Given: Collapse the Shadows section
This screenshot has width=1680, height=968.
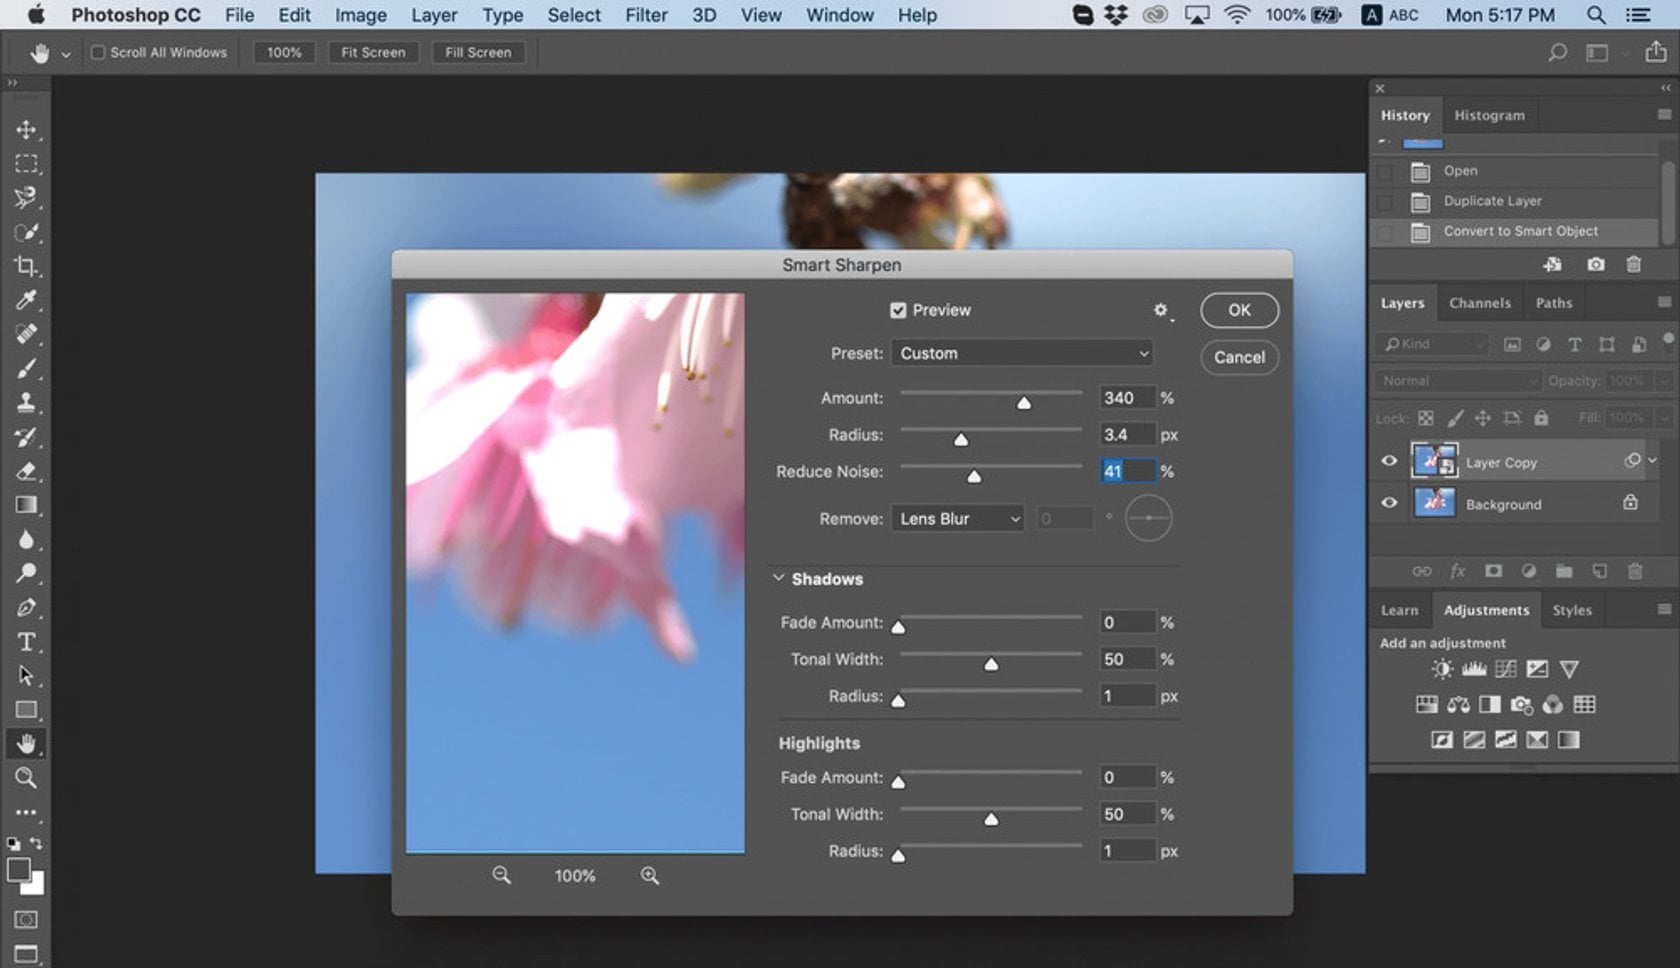Looking at the screenshot, I should (x=779, y=578).
